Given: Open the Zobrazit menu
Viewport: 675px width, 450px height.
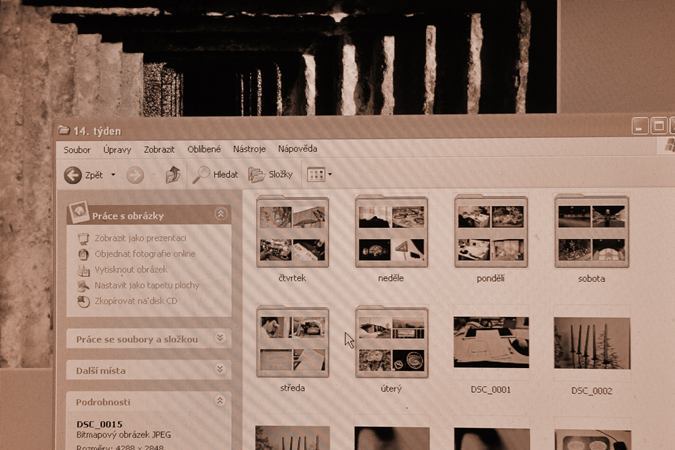Looking at the screenshot, I should [x=159, y=149].
